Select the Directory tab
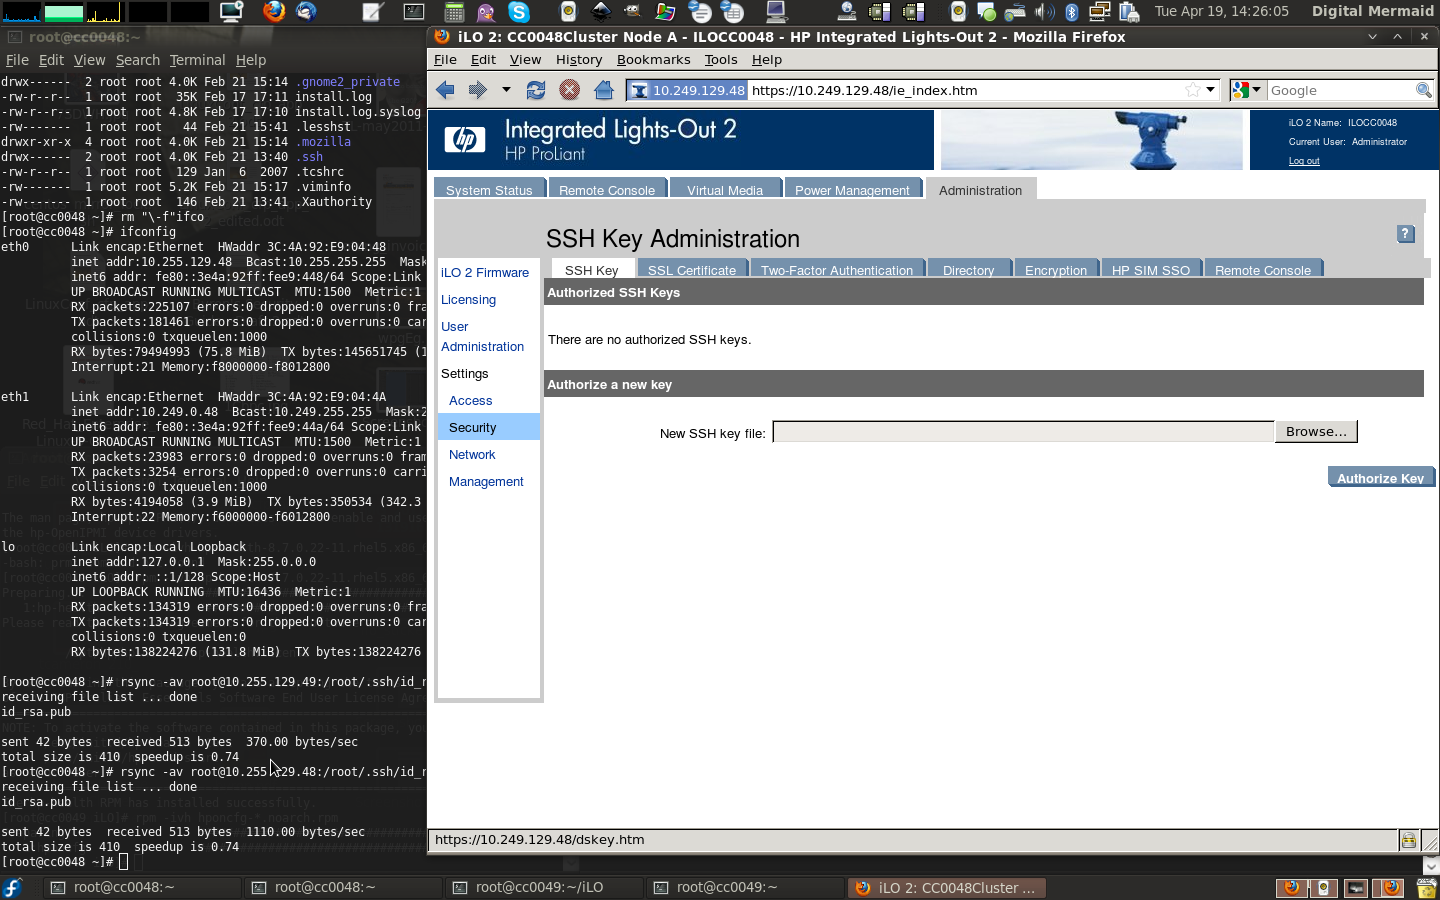 tap(968, 270)
